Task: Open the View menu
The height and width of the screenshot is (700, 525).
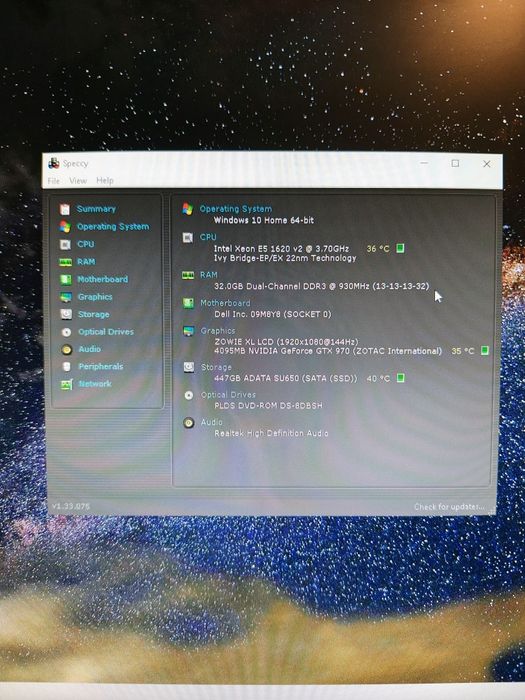Action: click(x=78, y=181)
